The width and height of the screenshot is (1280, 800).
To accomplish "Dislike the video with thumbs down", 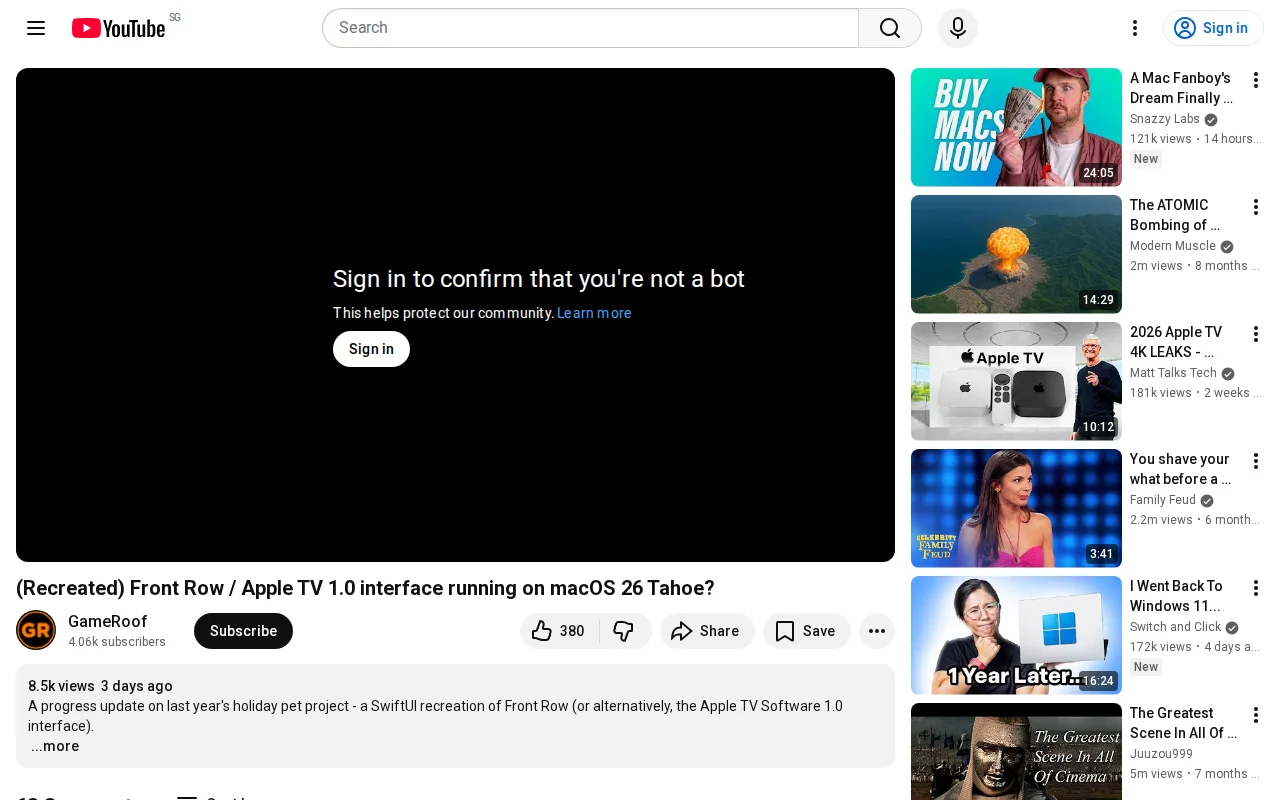I will (625, 631).
